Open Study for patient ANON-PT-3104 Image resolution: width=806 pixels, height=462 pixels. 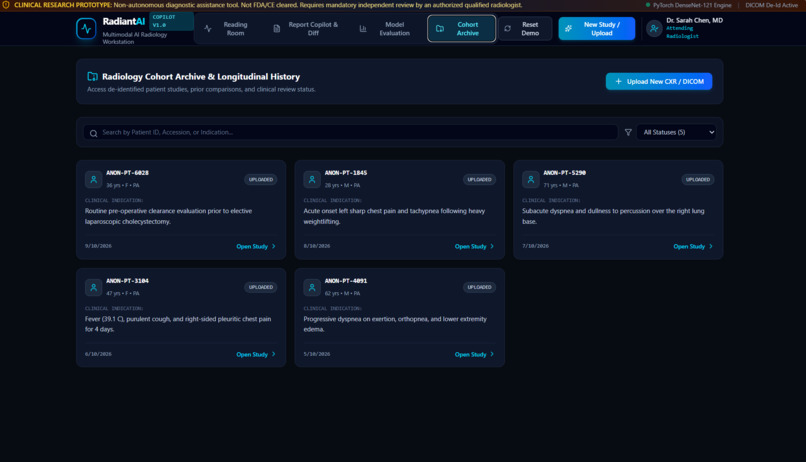[256, 355]
